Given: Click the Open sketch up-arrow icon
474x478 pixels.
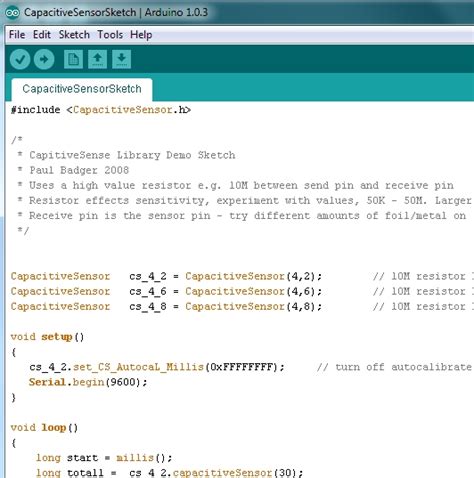Looking at the screenshot, I should click(x=97, y=59).
